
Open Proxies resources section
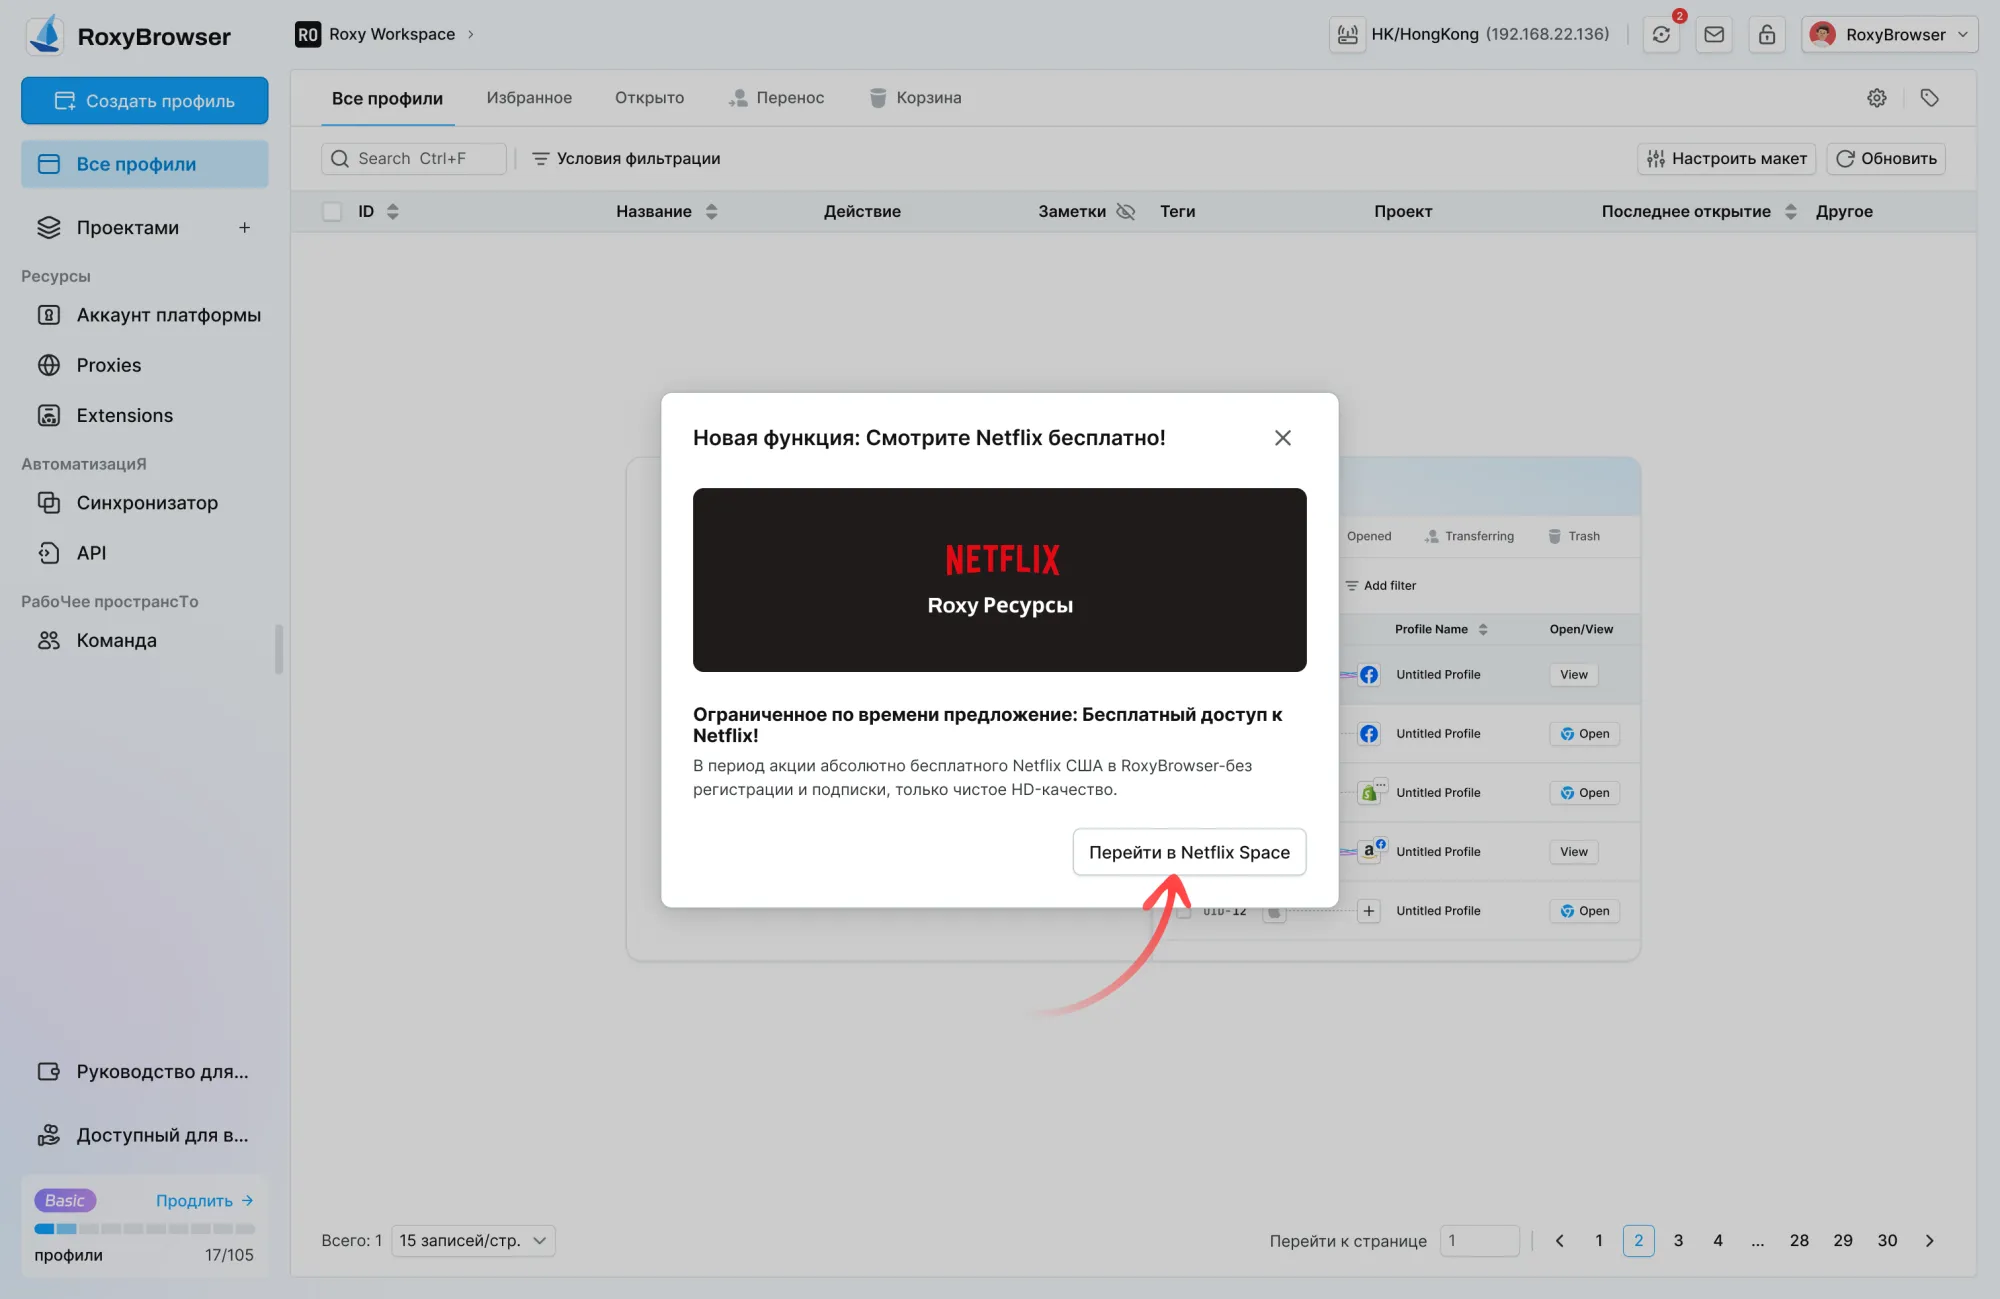coord(108,365)
